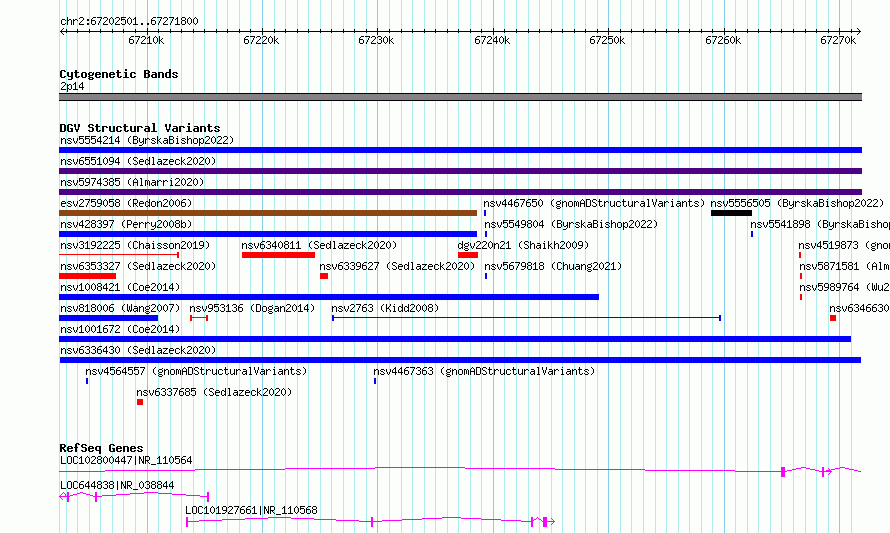Click nsv4467363 (gnomADStructuralVariants) label
890x533 pixels.
(x=484, y=371)
